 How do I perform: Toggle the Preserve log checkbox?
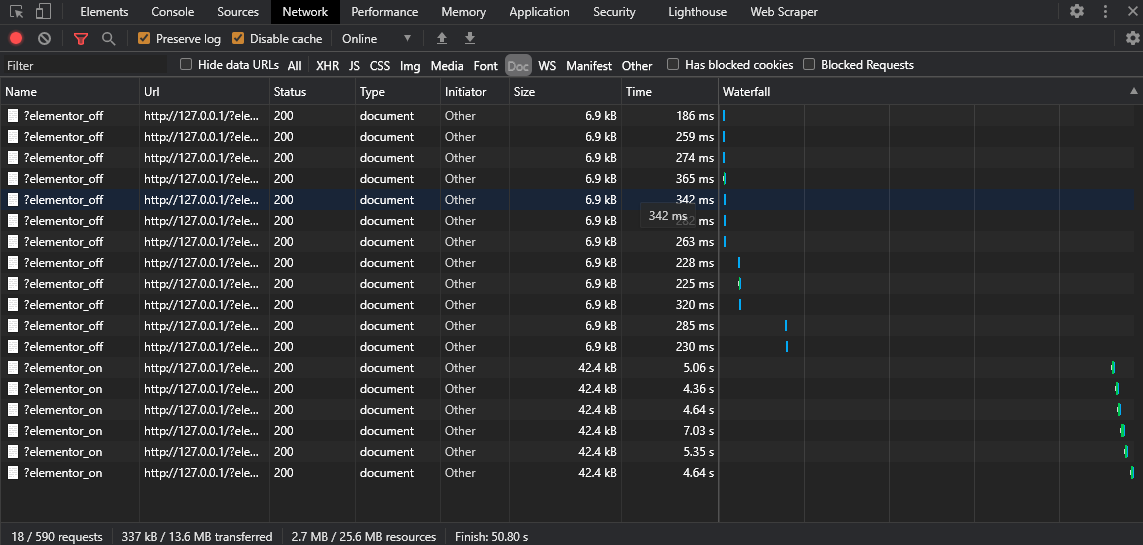[144, 38]
